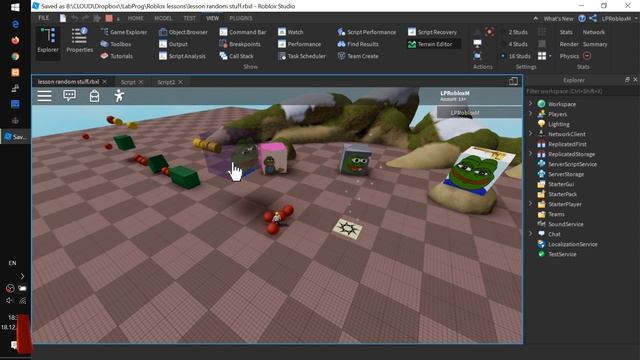Switch to the MODEL ribbon tab
The width and height of the screenshot is (640, 360).
[x=163, y=18]
